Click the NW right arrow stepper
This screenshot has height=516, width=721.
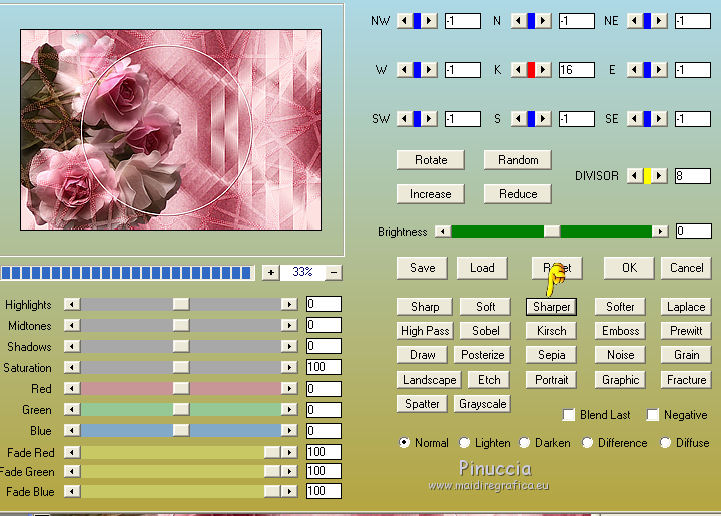pos(429,21)
